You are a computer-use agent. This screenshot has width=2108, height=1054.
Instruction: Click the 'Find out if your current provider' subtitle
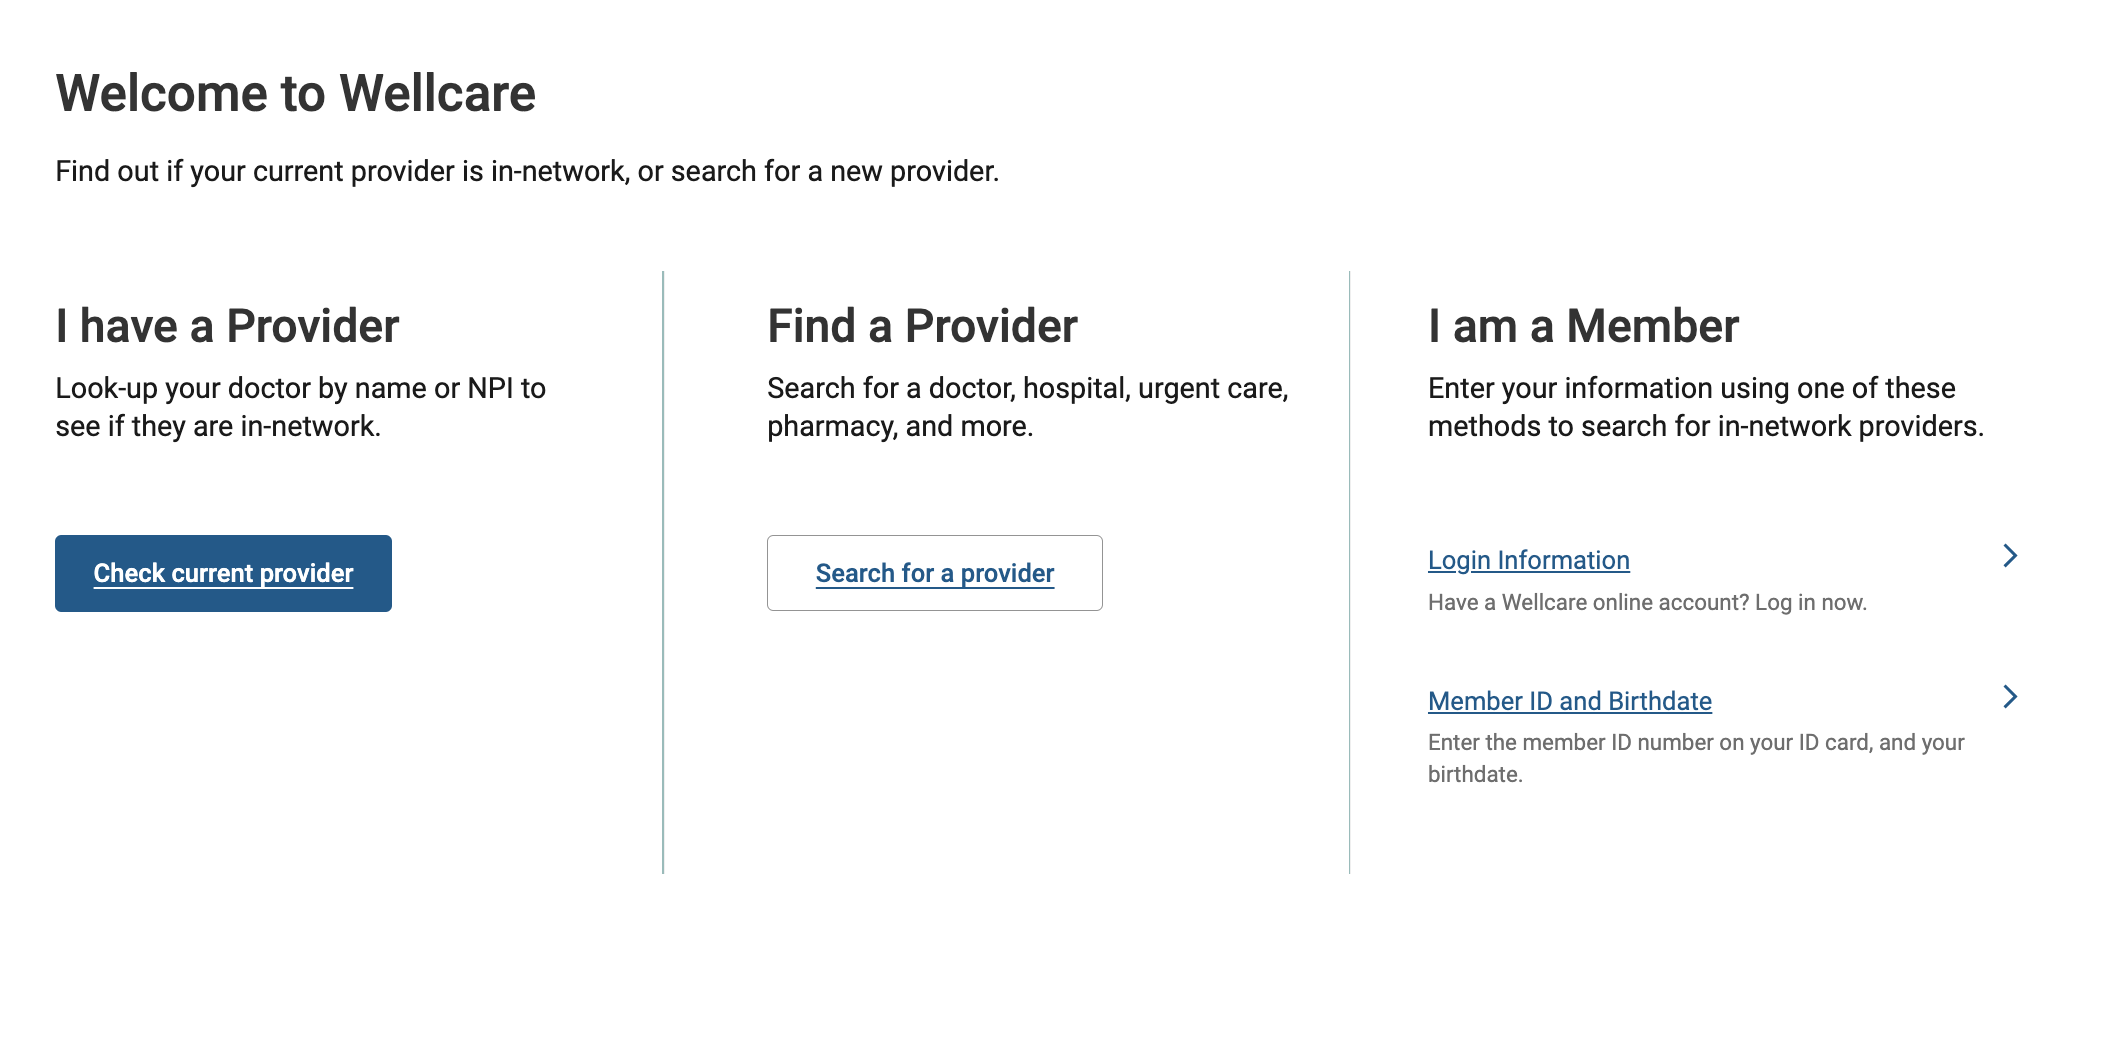click(x=527, y=171)
